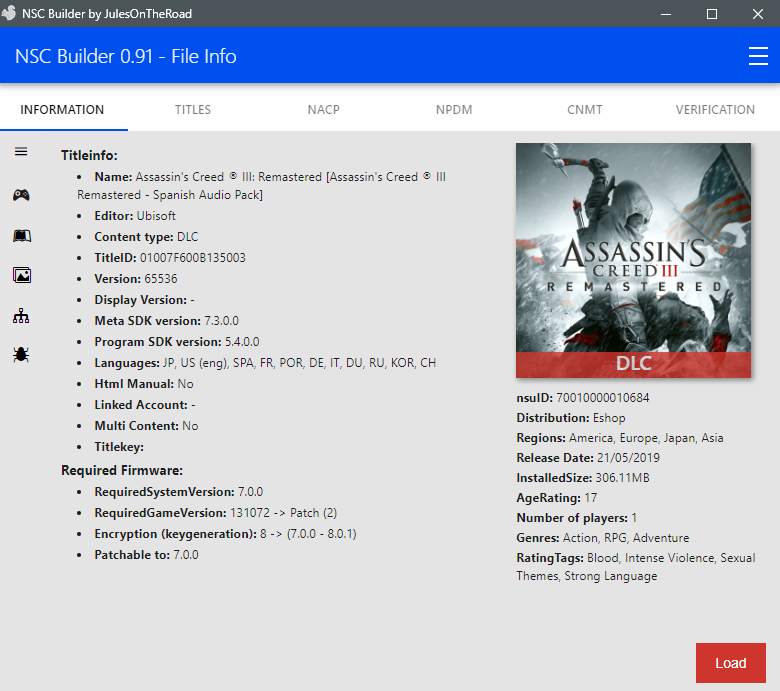Select the hierarchy tree sidebar icon

[x=21, y=316]
